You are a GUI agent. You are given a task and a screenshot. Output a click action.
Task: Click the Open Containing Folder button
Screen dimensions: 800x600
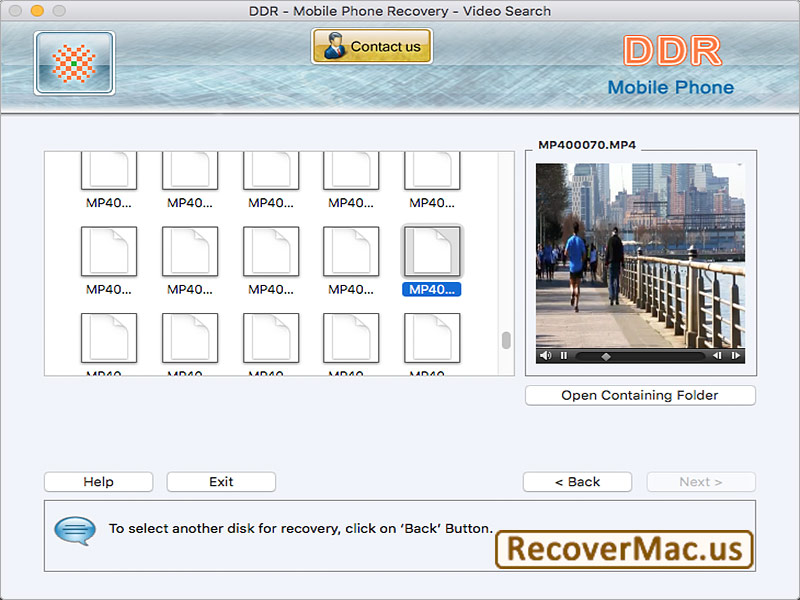pyautogui.click(x=640, y=395)
